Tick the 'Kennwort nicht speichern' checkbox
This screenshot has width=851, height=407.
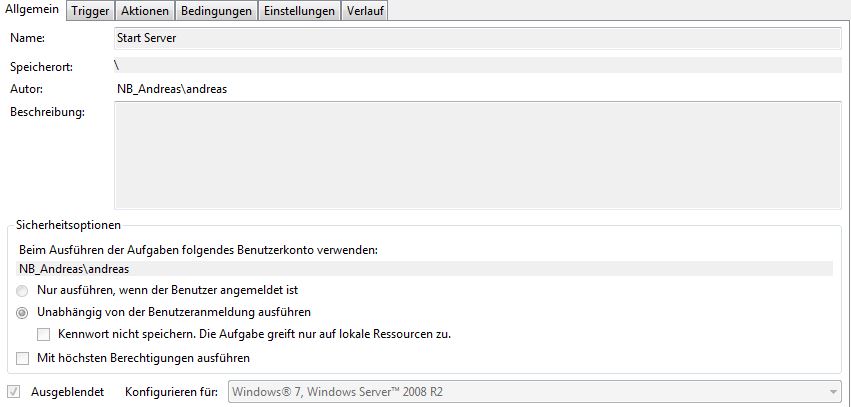pyautogui.click(x=43, y=335)
